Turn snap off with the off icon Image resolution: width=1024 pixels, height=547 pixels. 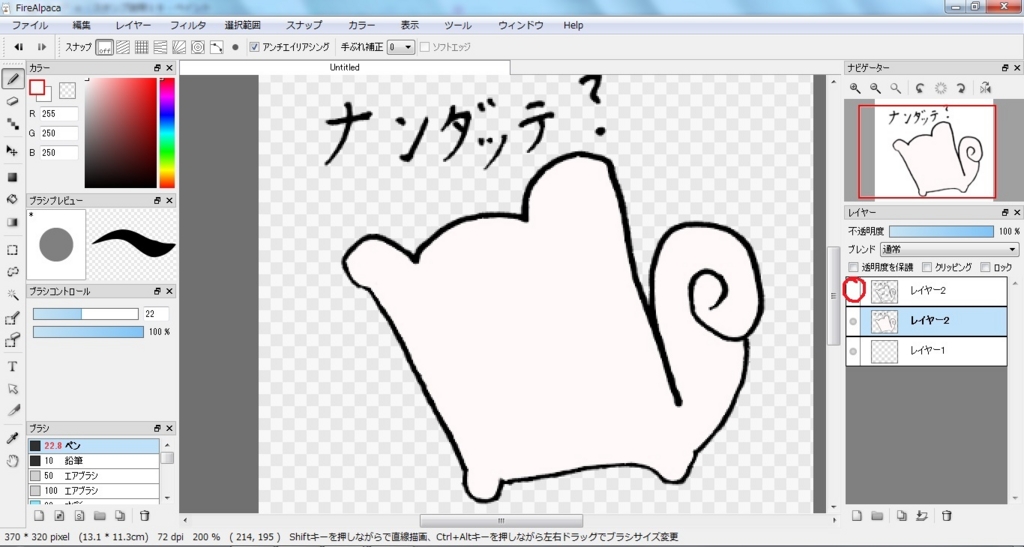[104, 47]
